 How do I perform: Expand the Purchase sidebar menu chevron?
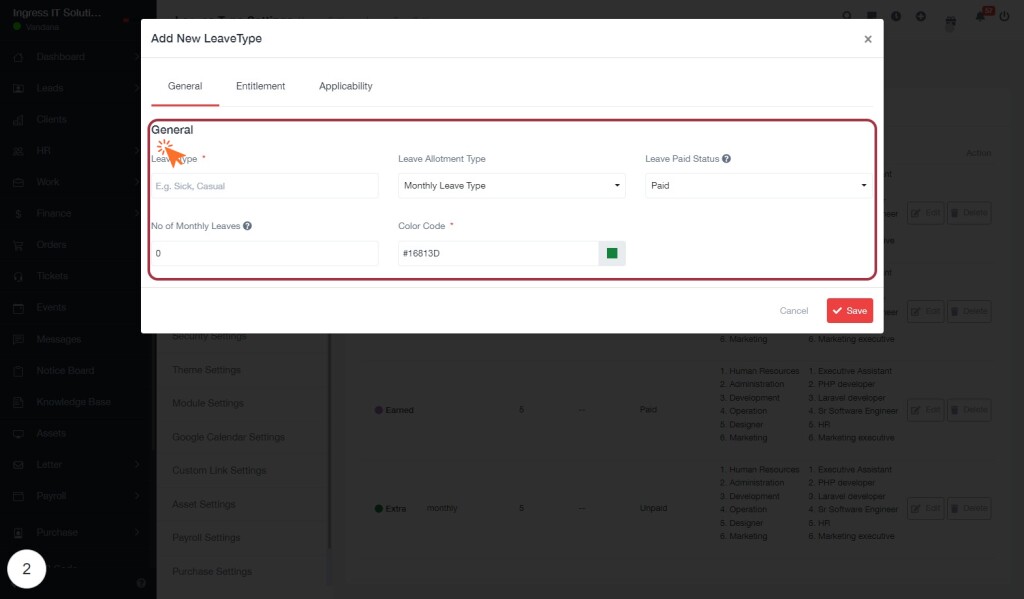136,532
